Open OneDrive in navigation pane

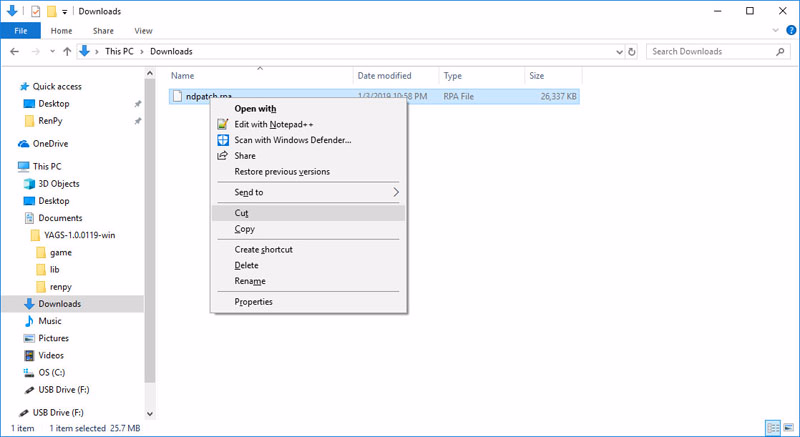coord(50,143)
